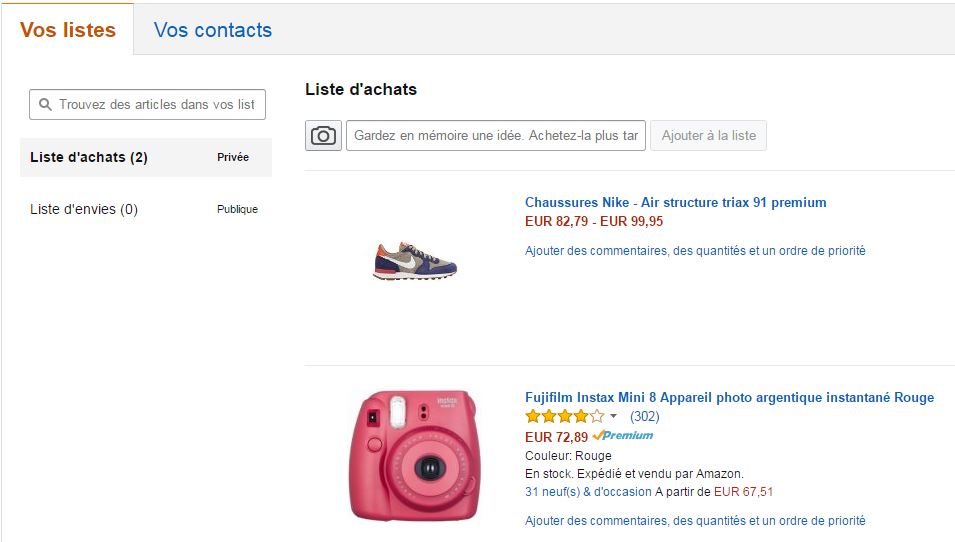Viewport: 955px width, 542px height.
Task: Add comments link under Fujifilm camera
Action: [695, 521]
